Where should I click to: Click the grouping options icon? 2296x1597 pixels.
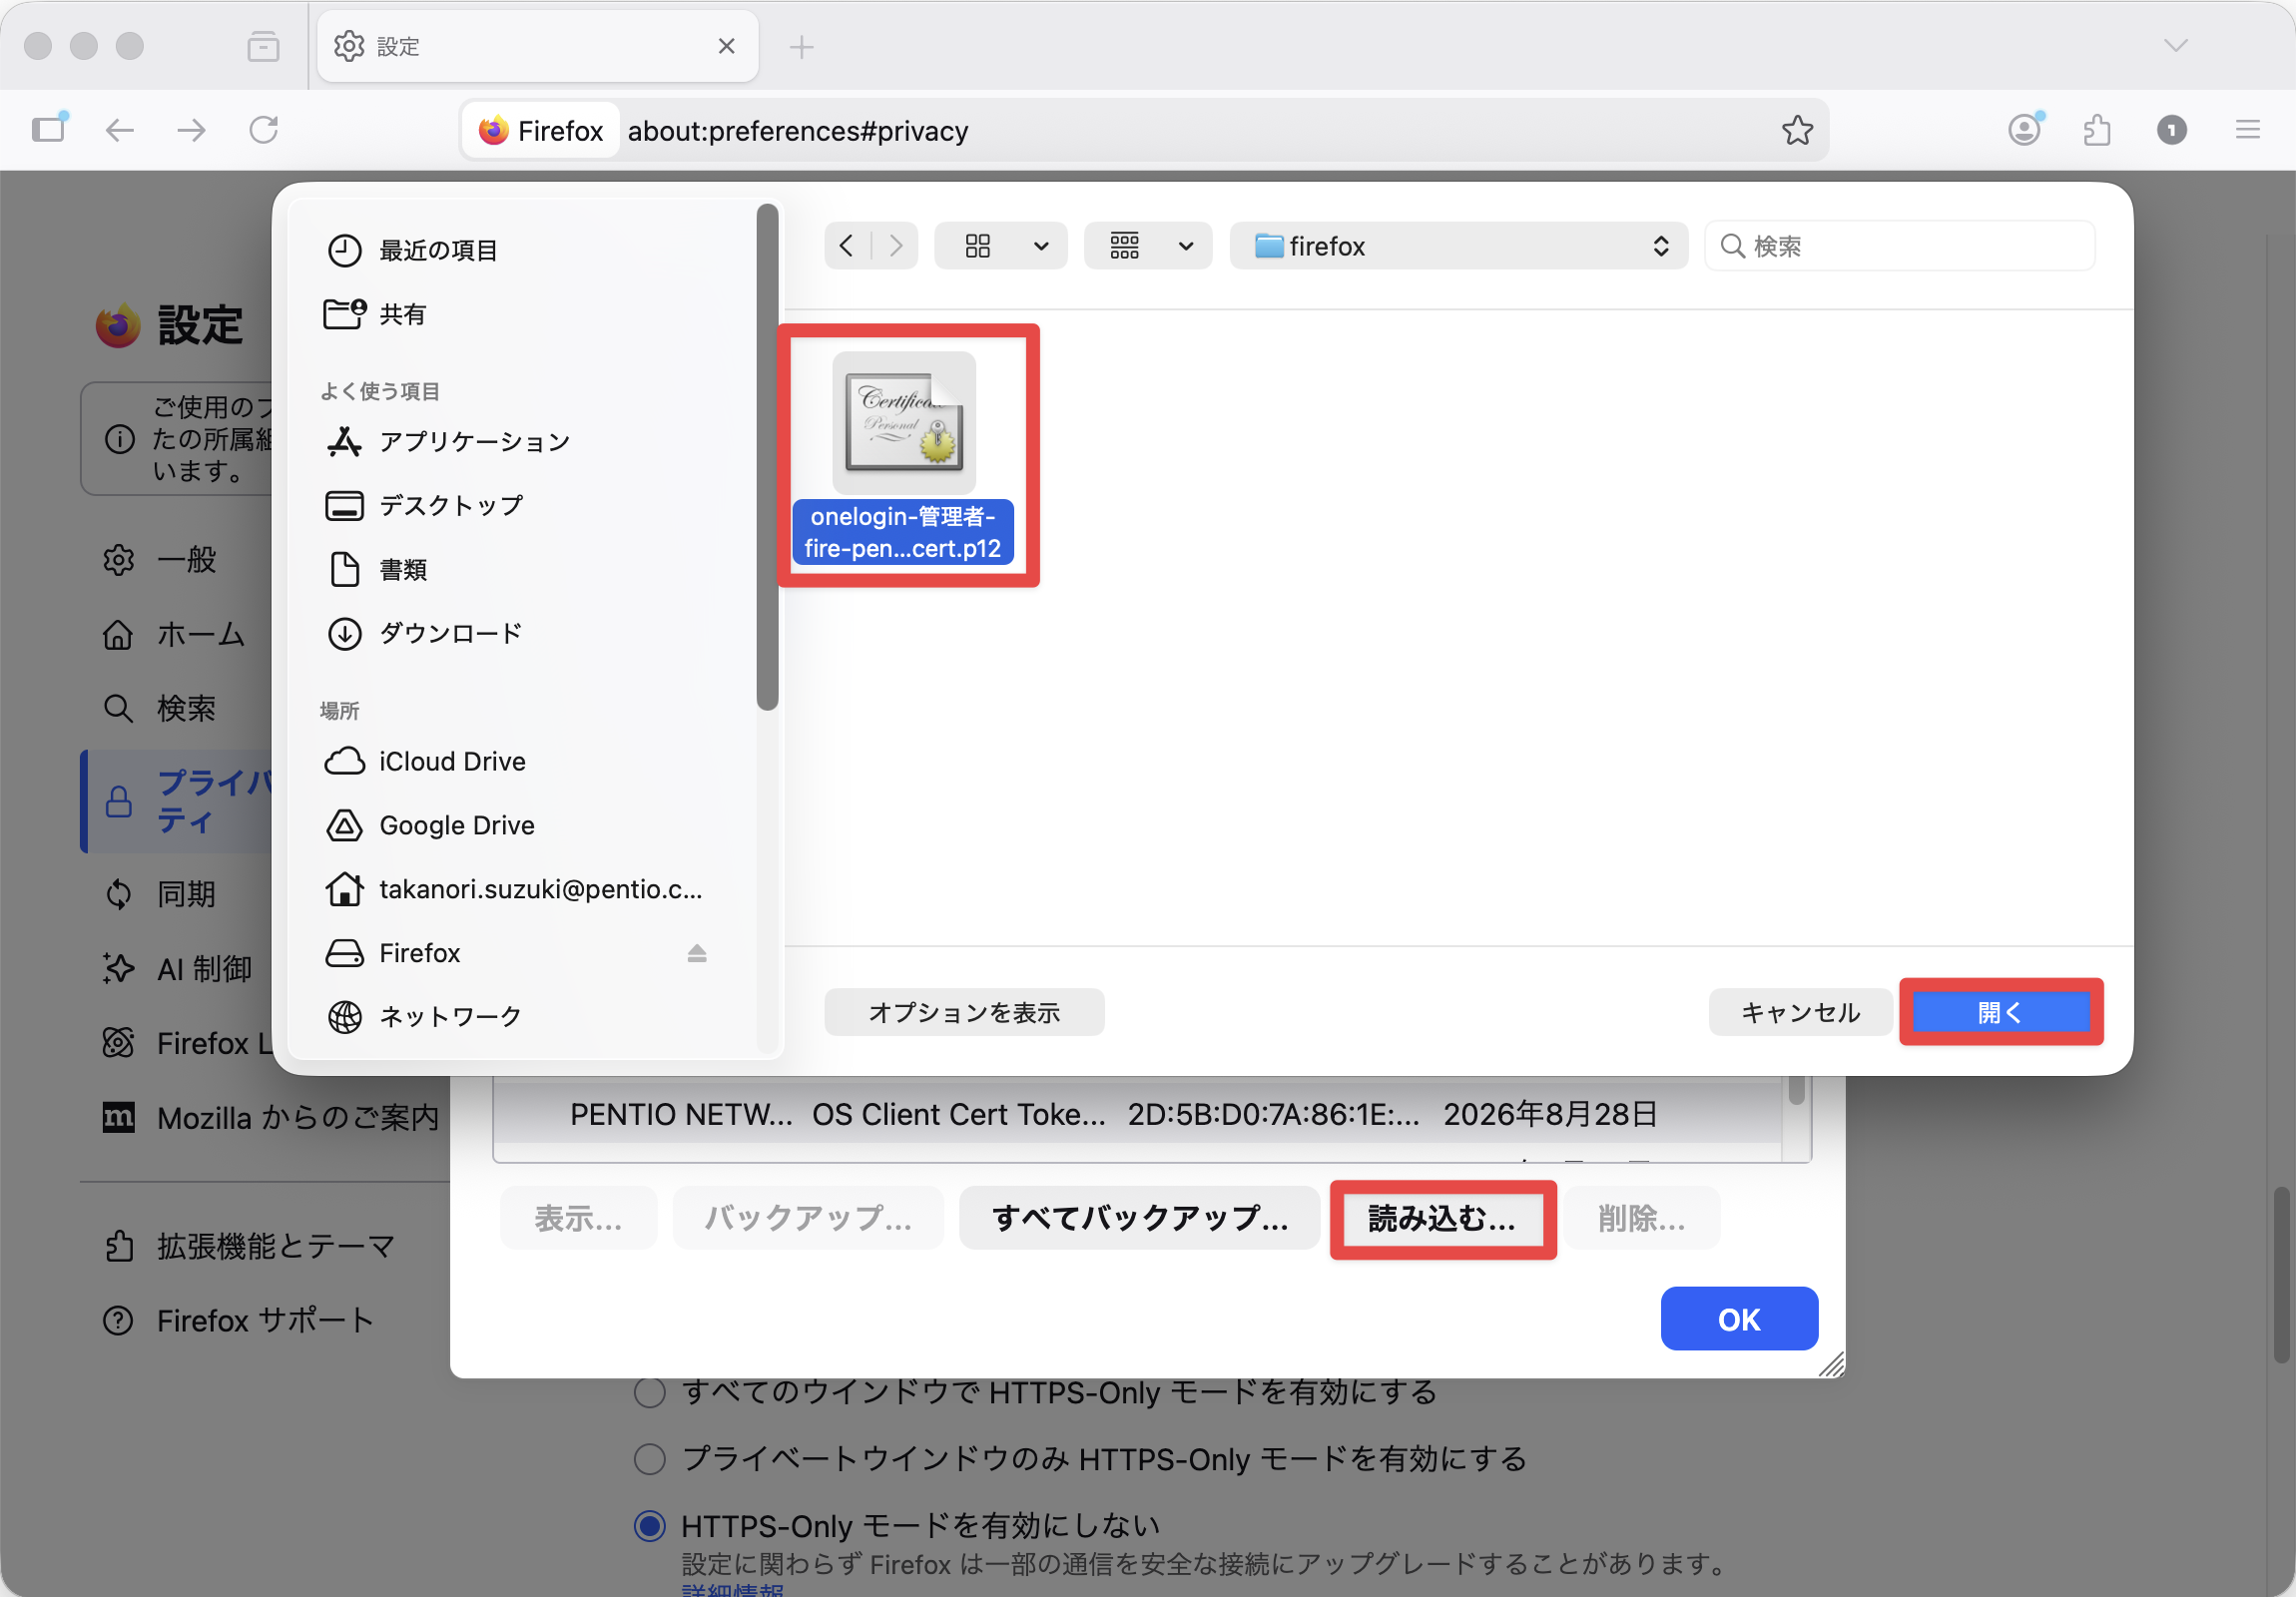click(x=1125, y=246)
